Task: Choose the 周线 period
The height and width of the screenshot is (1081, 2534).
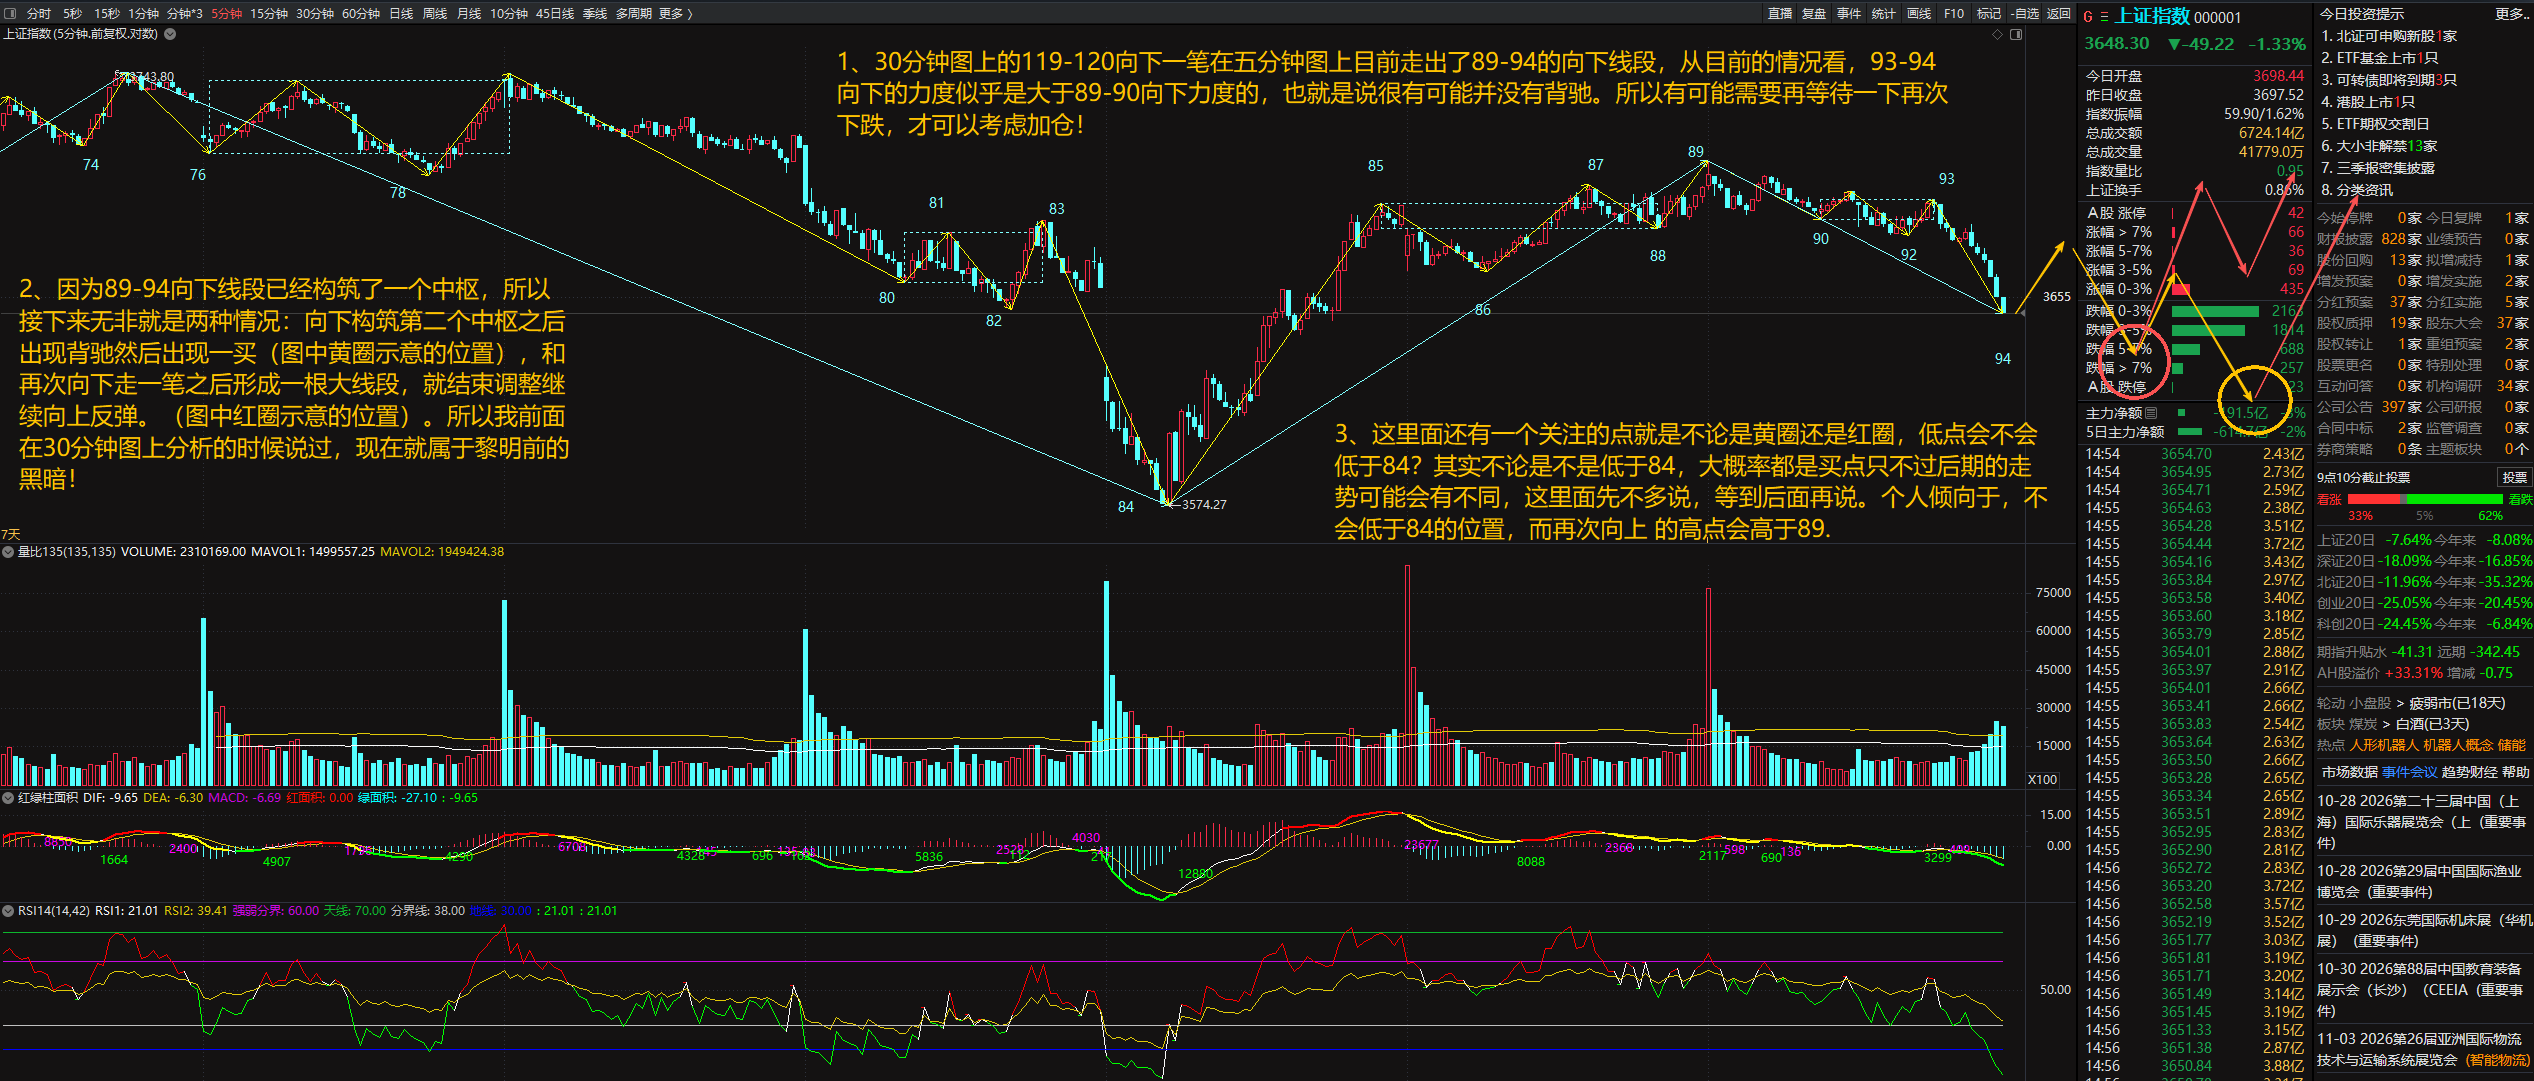Action: point(435,13)
